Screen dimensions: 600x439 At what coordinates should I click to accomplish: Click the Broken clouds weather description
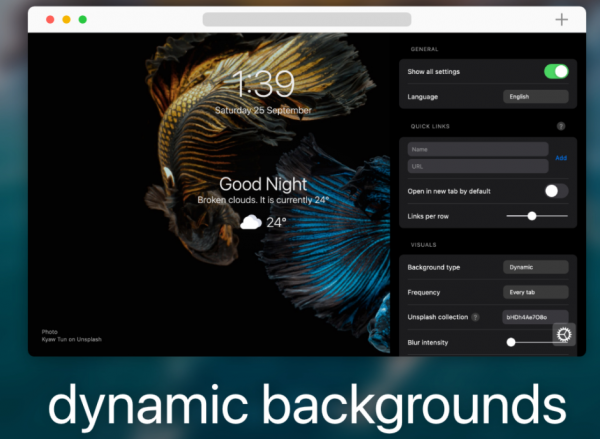coord(263,200)
